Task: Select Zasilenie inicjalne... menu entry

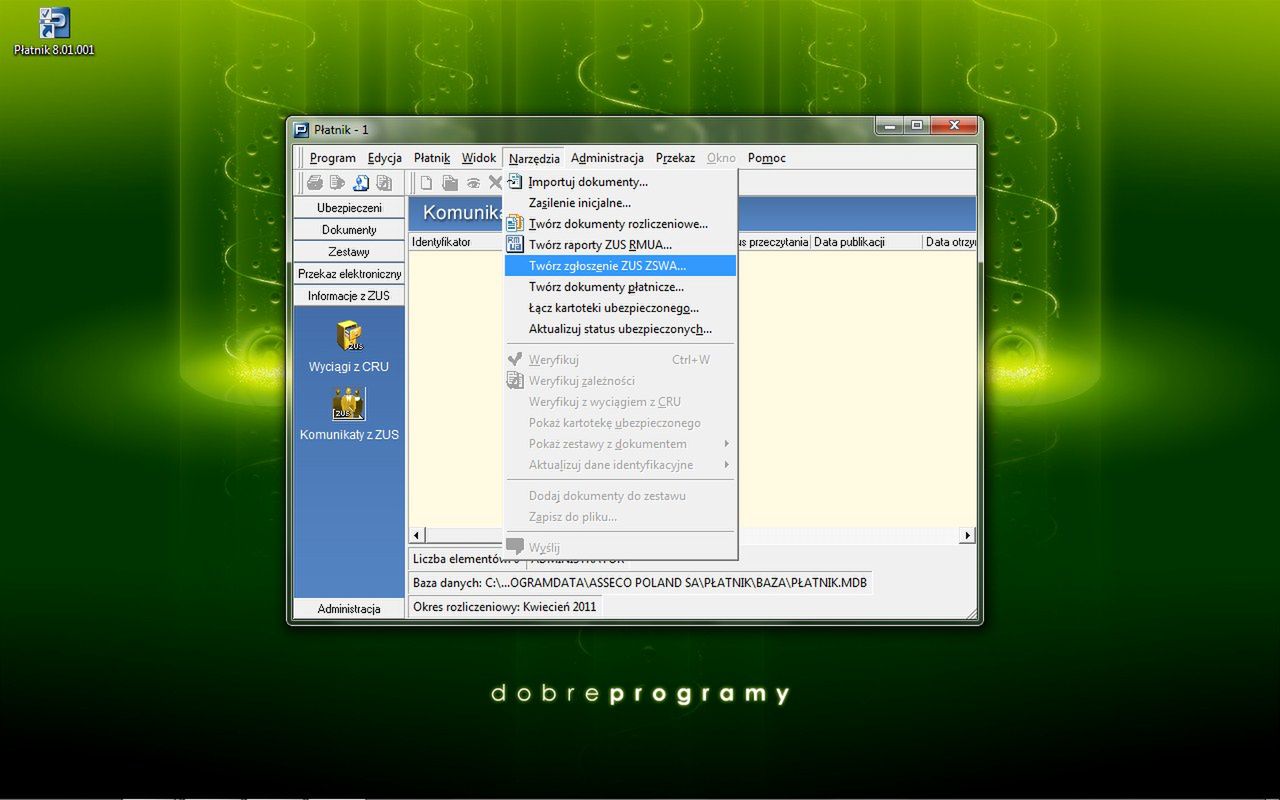Action: pos(620,203)
